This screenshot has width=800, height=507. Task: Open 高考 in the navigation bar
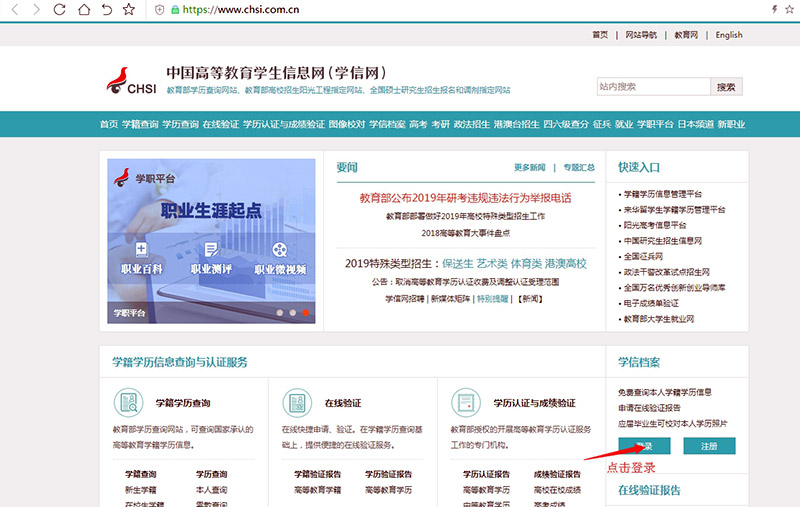pyautogui.click(x=418, y=124)
